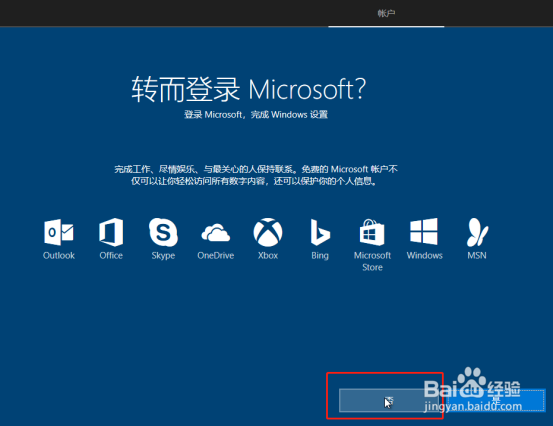Click the heading 转而登录 Microsoft?

coord(249,90)
